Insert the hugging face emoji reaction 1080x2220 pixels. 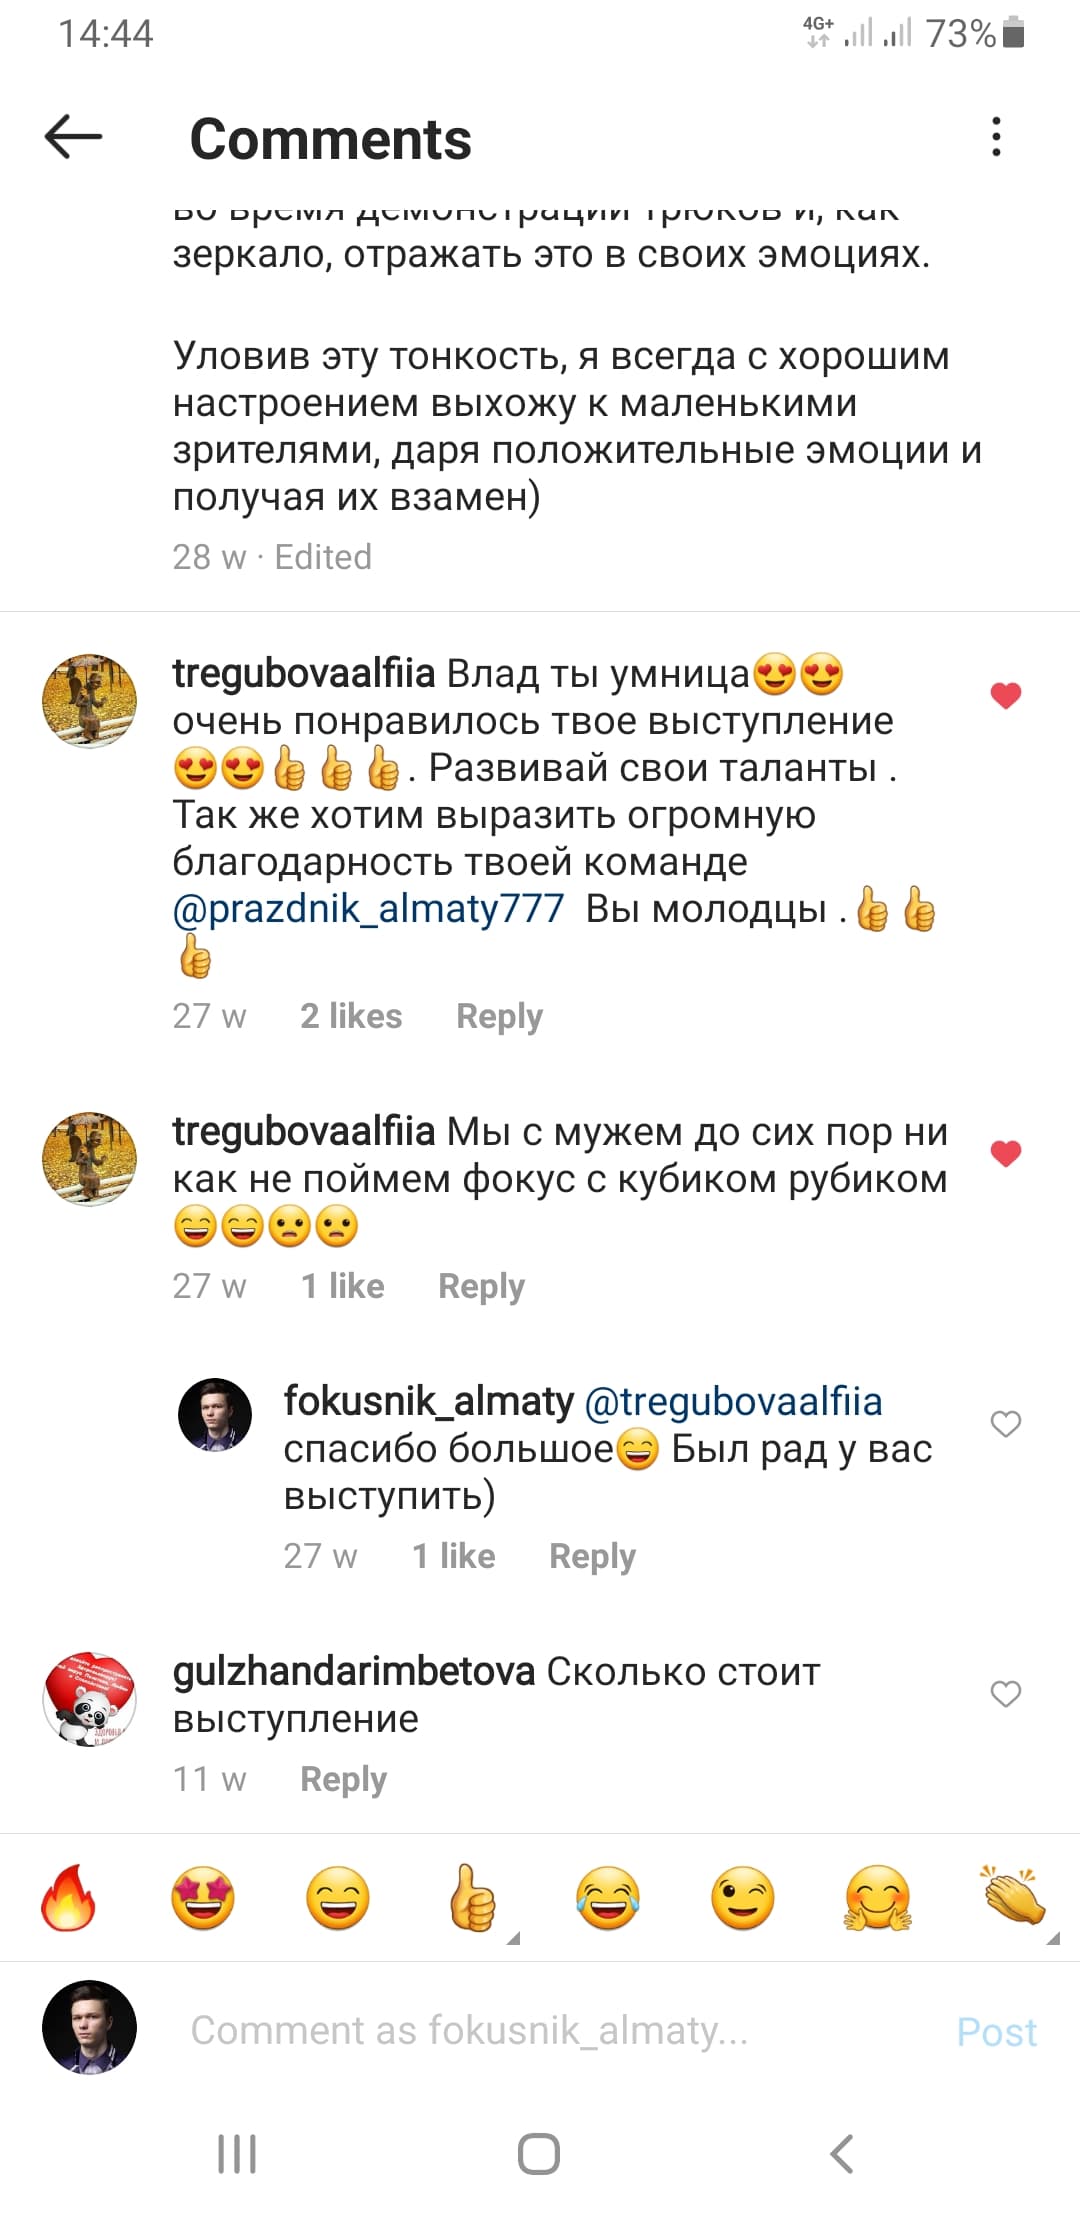click(878, 1897)
